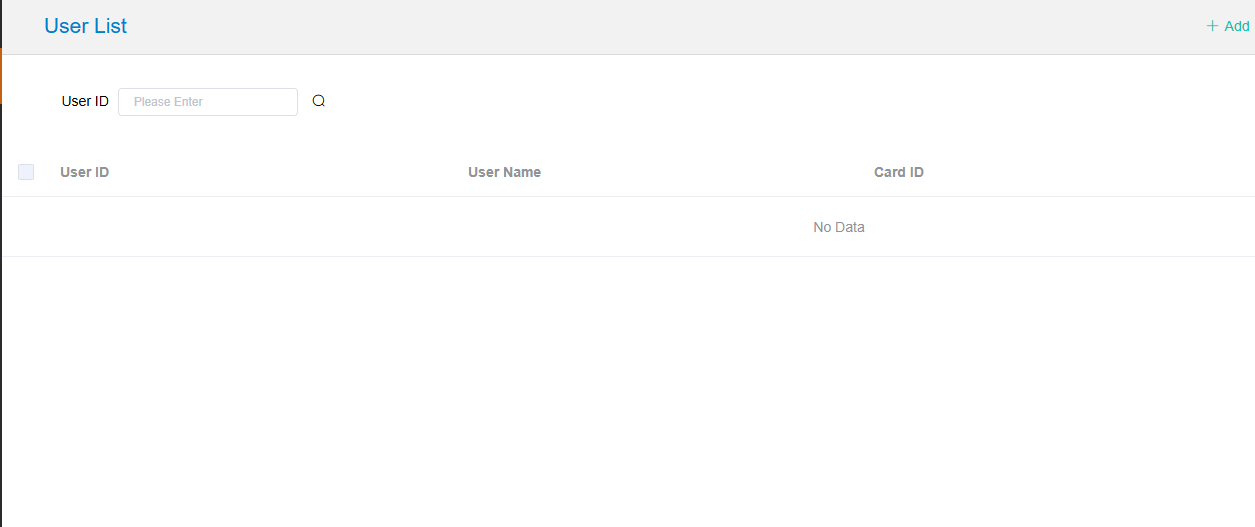This screenshot has width=1255, height=527.
Task: Click the User Name column header
Action: pos(504,172)
